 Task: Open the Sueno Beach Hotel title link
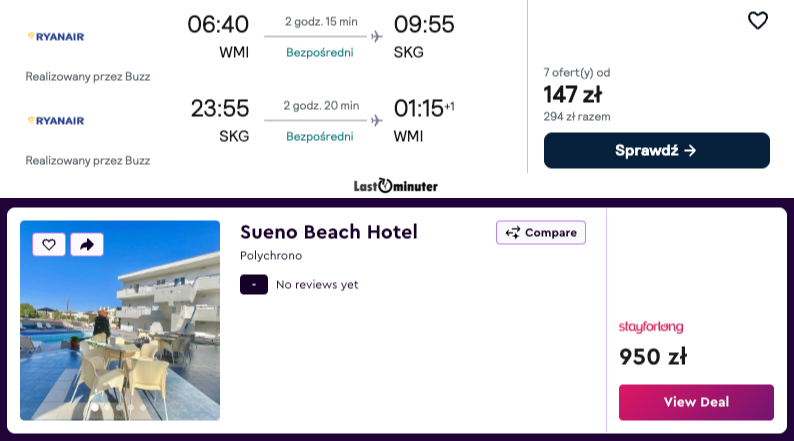click(x=329, y=232)
